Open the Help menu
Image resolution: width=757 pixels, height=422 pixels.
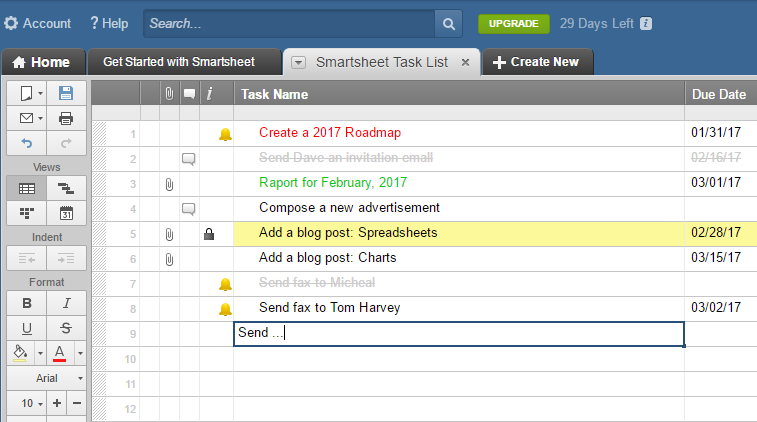tap(109, 23)
